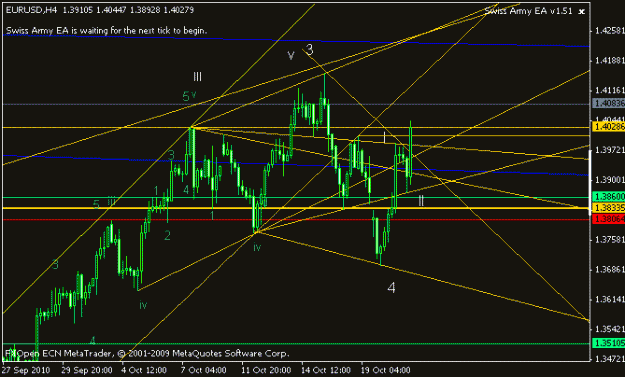Click the gray 1.40836 price tag

coord(609,104)
